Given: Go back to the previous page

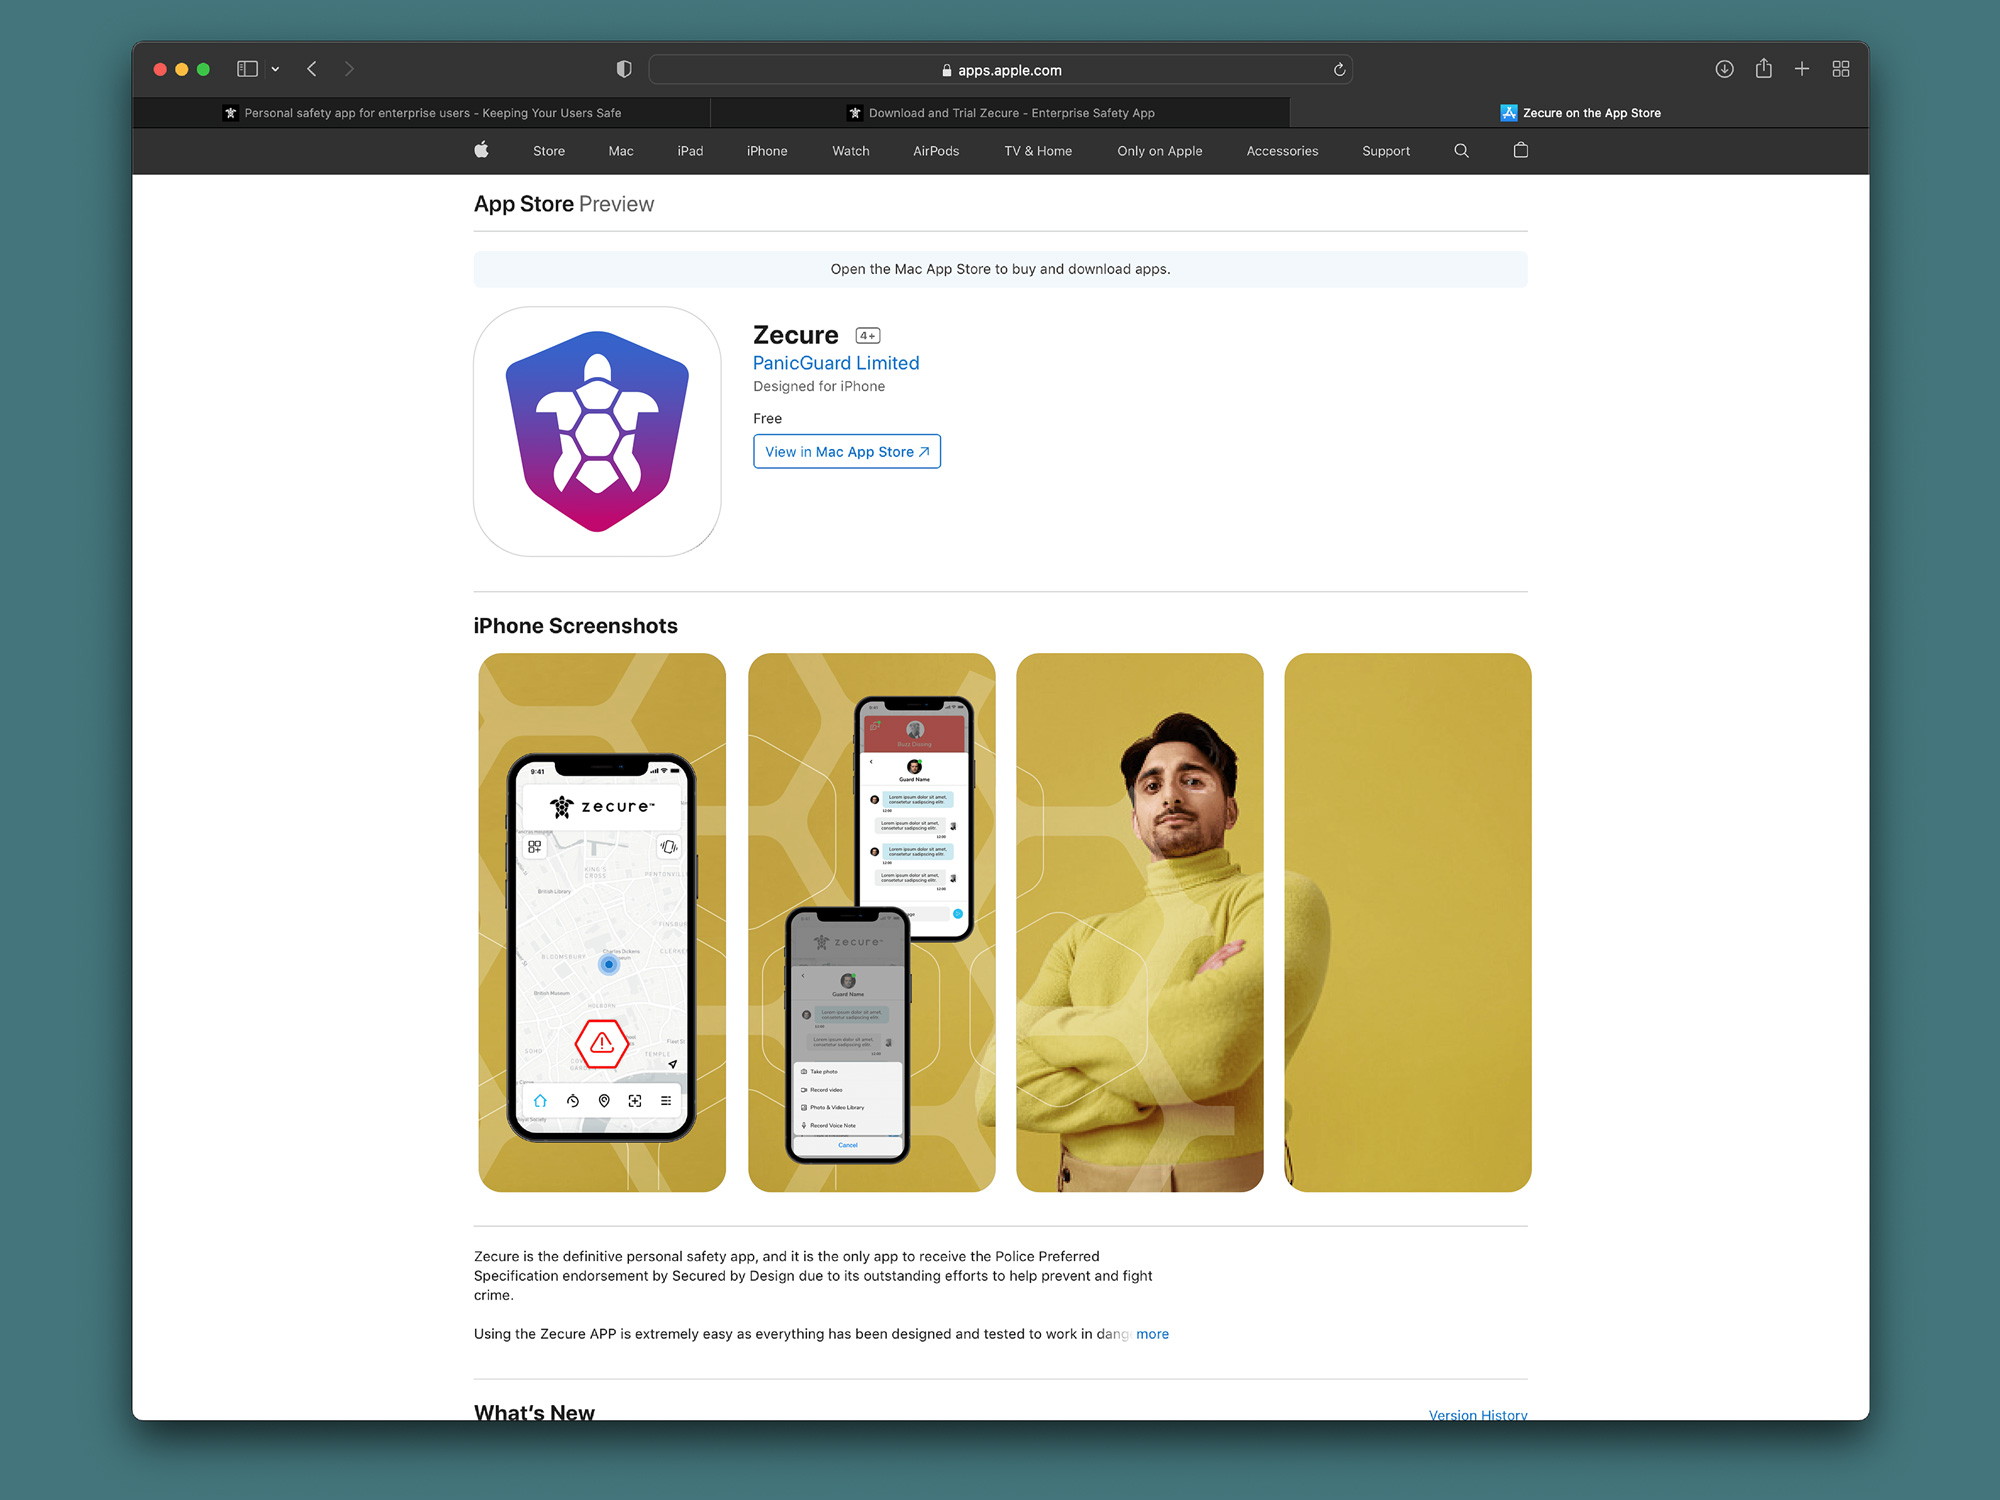Looking at the screenshot, I should (312, 69).
